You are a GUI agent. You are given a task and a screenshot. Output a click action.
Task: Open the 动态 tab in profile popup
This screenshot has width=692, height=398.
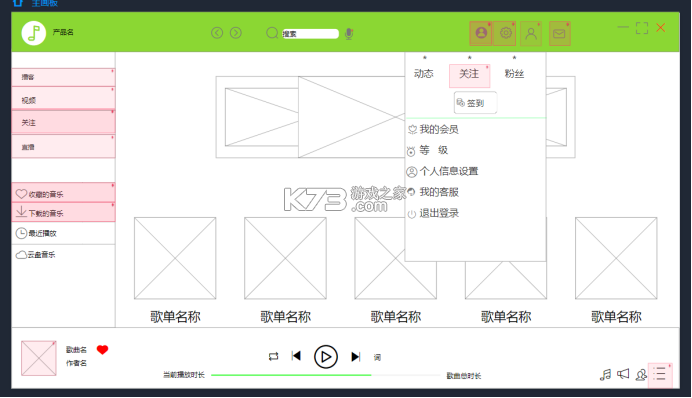(424, 74)
